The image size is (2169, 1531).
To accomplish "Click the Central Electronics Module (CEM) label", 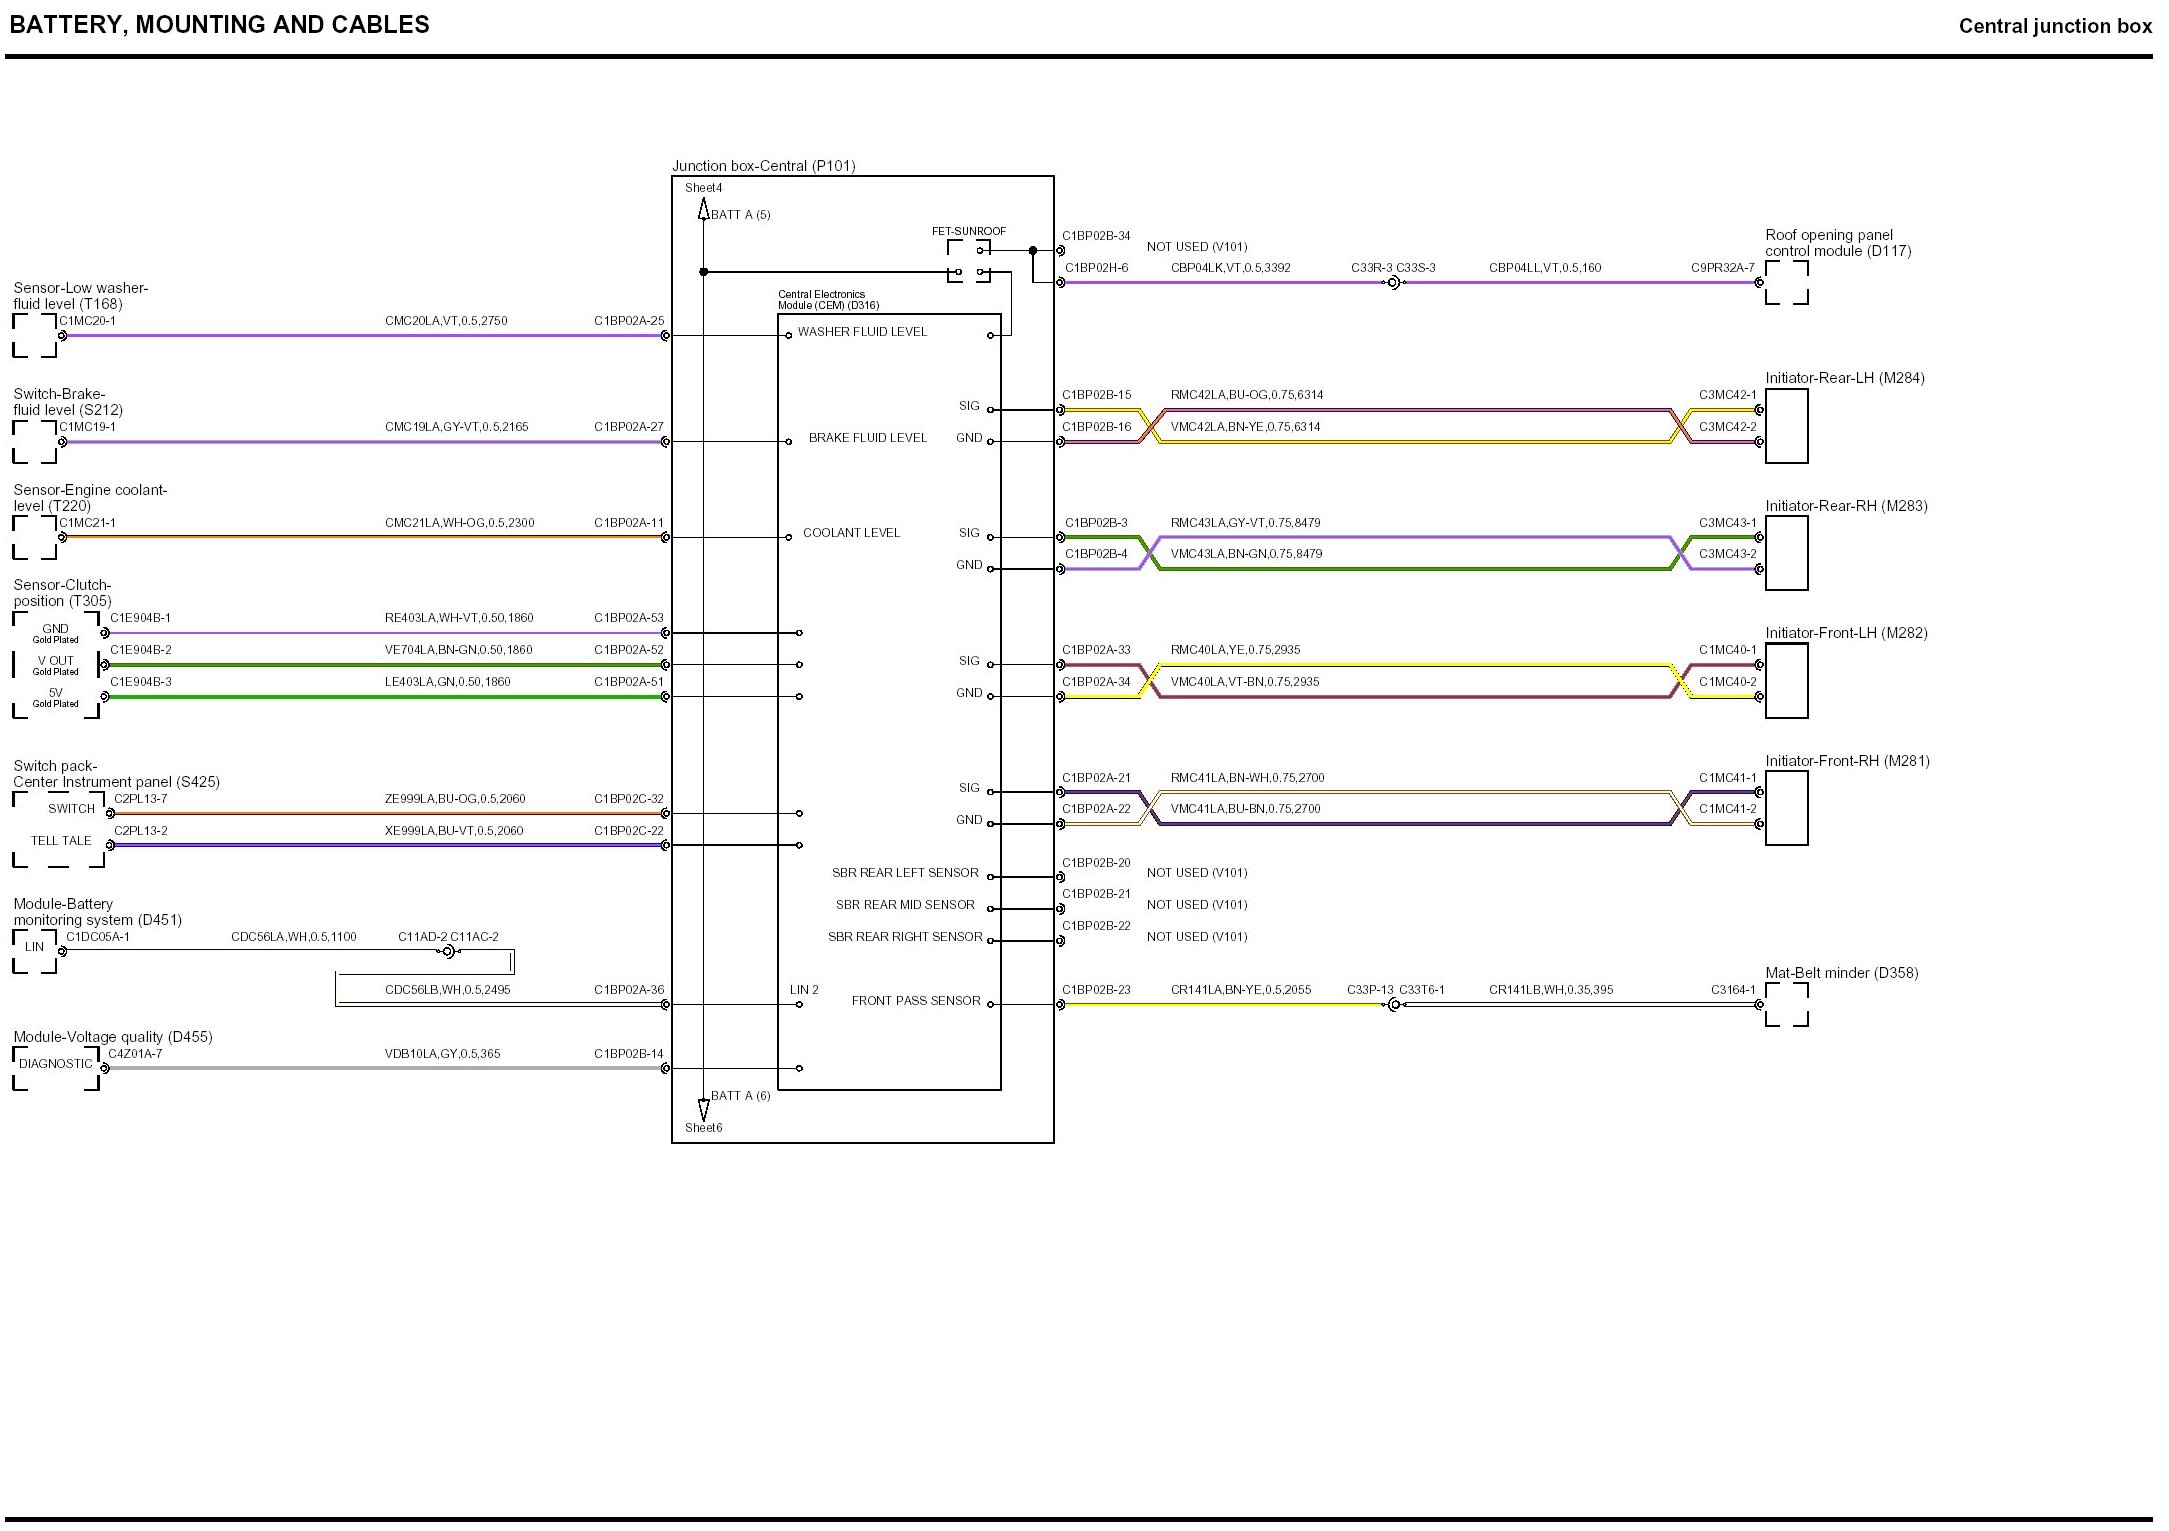I will tap(827, 300).
